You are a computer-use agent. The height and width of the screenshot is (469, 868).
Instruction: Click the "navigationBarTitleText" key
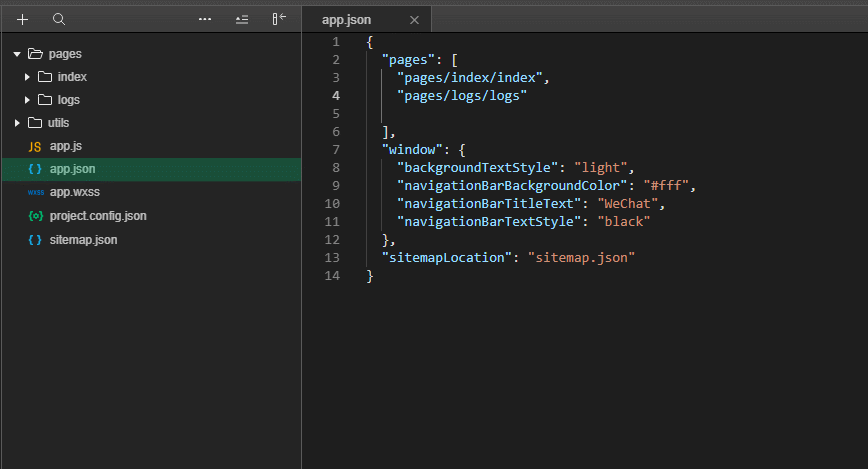point(489,204)
